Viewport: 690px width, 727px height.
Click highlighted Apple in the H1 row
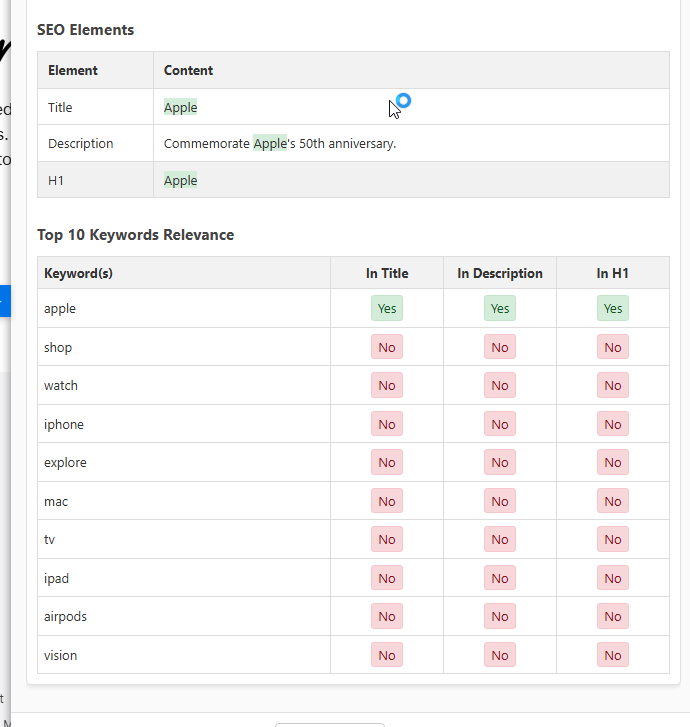pyautogui.click(x=181, y=180)
